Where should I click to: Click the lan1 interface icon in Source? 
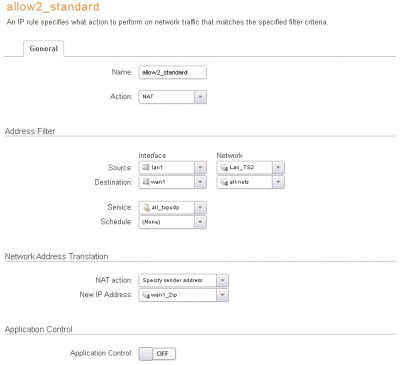pos(146,167)
